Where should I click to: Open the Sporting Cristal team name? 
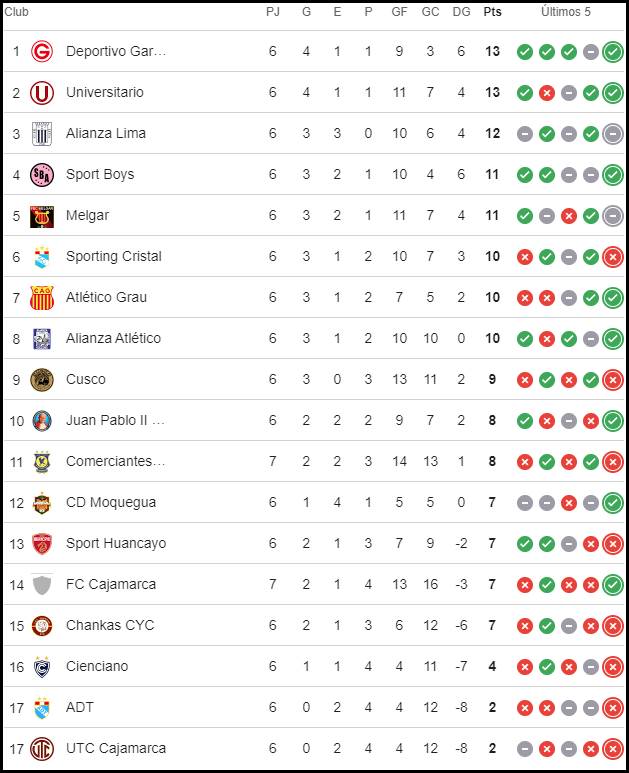click(x=114, y=256)
